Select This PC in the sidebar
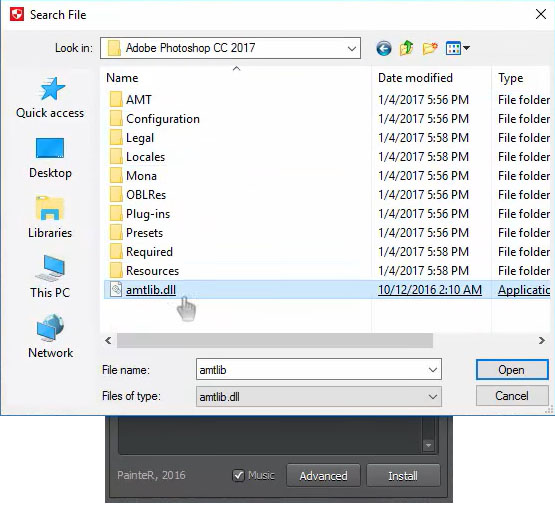 pos(50,277)
